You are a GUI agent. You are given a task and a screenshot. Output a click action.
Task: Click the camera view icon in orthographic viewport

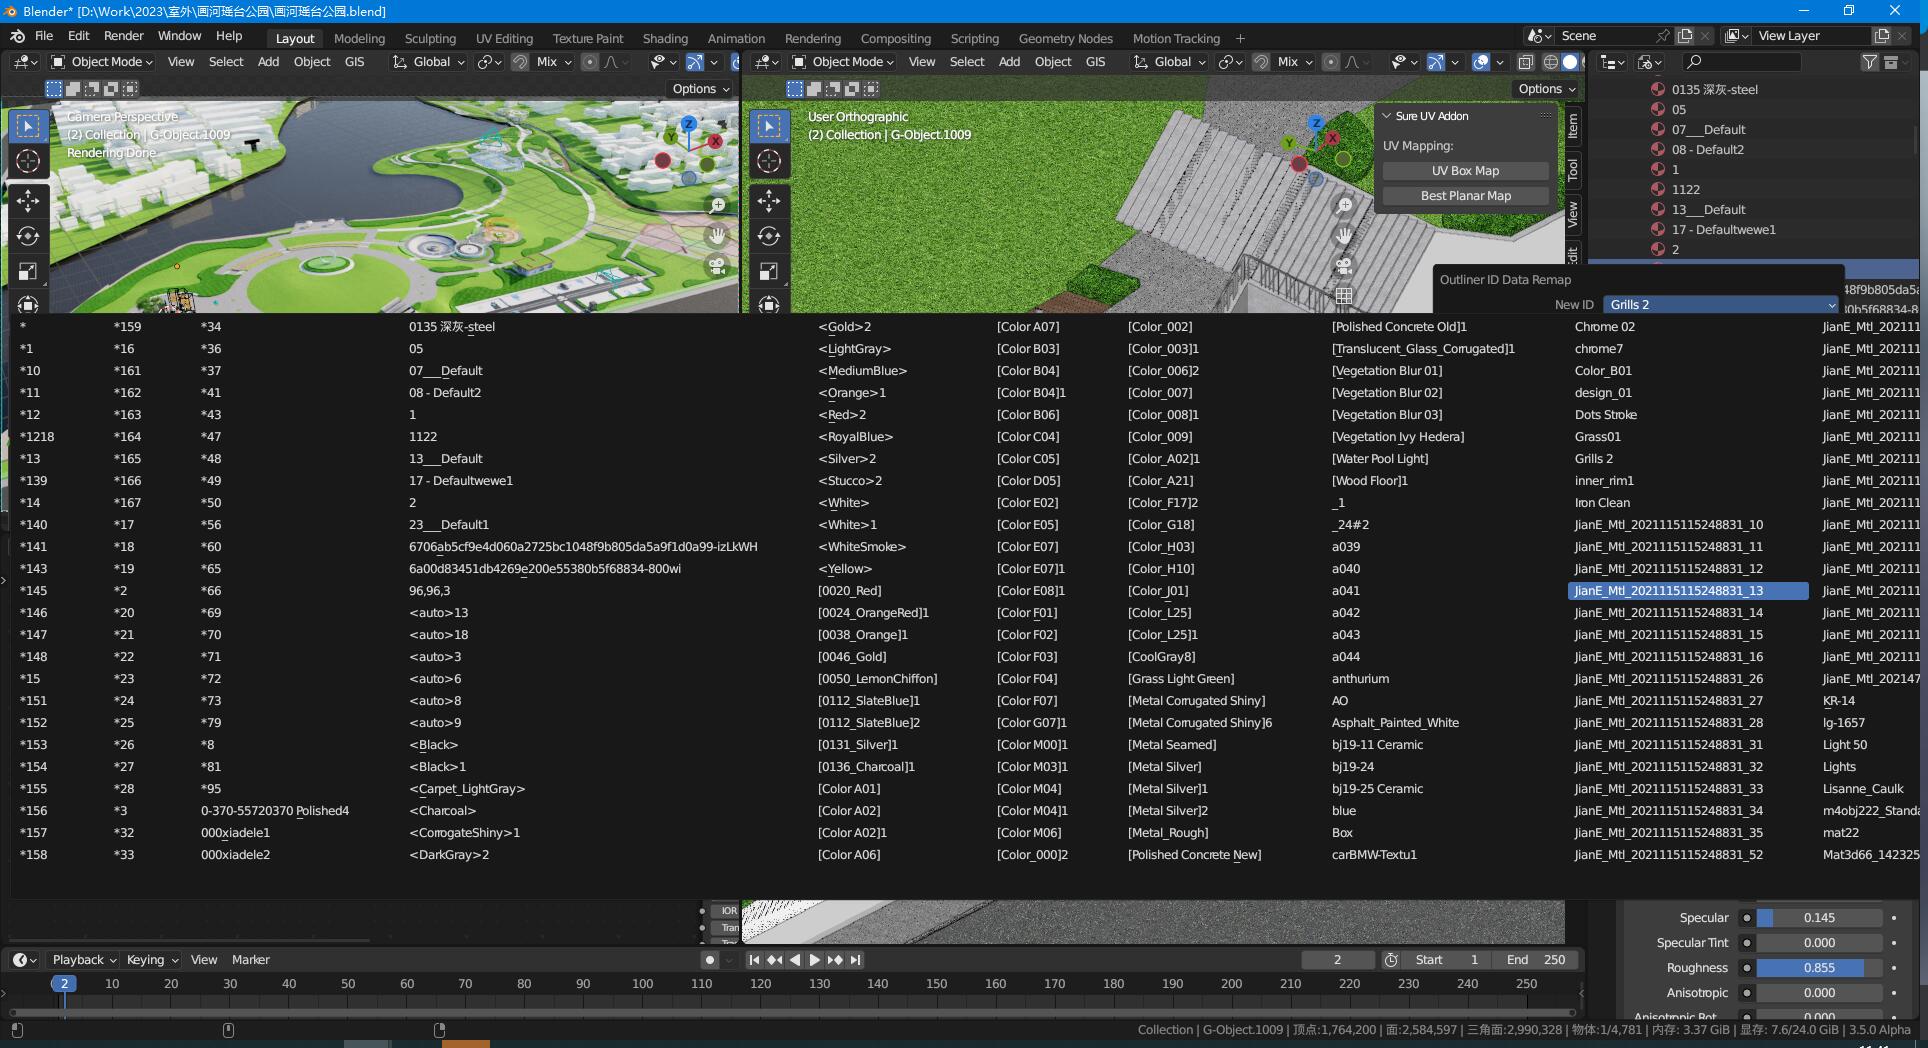pos(1344,266)
